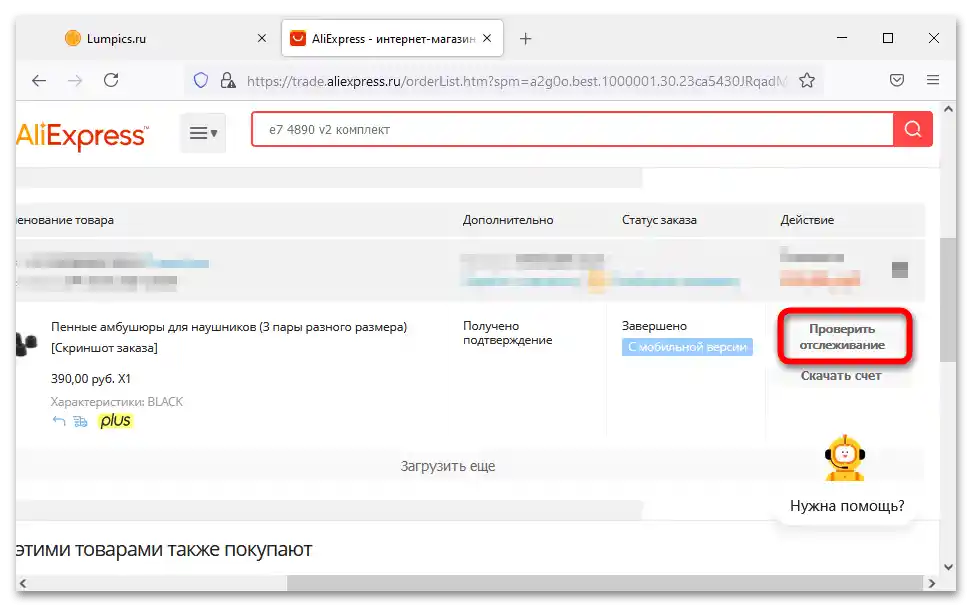Click Скачать счет link
972x607 pixels.
point(841,376)
